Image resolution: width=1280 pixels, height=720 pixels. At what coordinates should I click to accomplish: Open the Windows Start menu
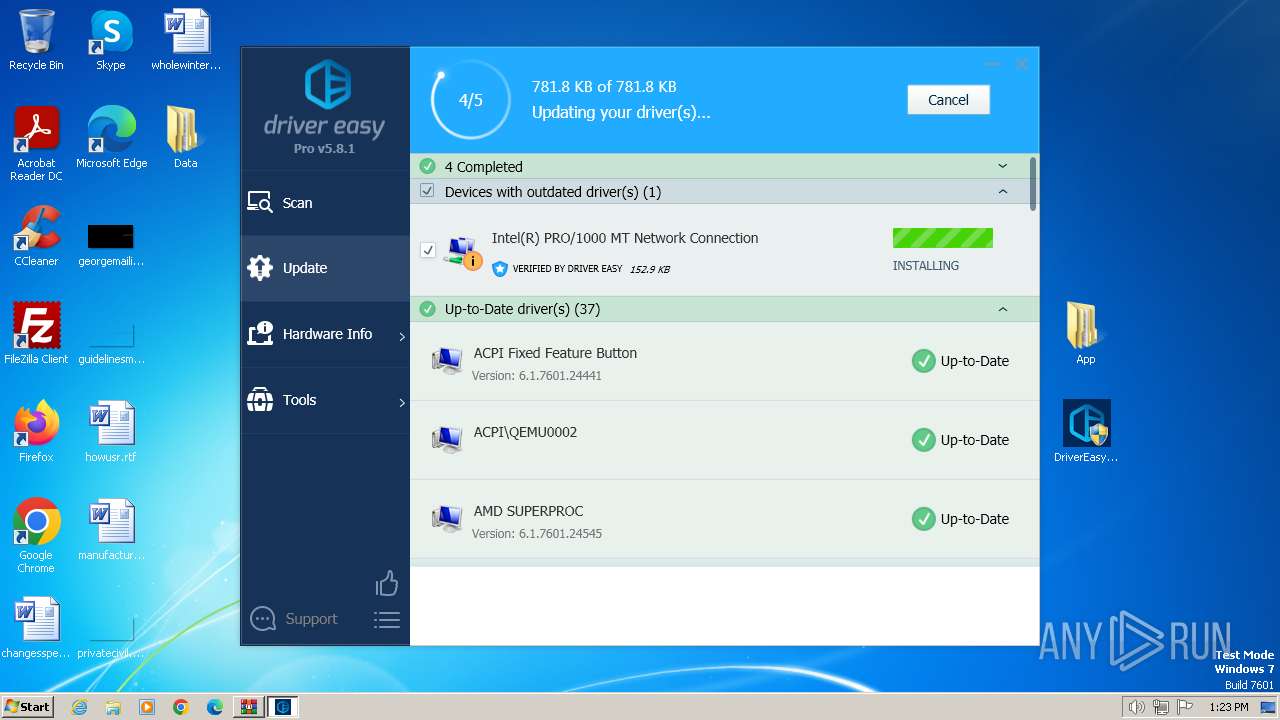coord(28,706)
